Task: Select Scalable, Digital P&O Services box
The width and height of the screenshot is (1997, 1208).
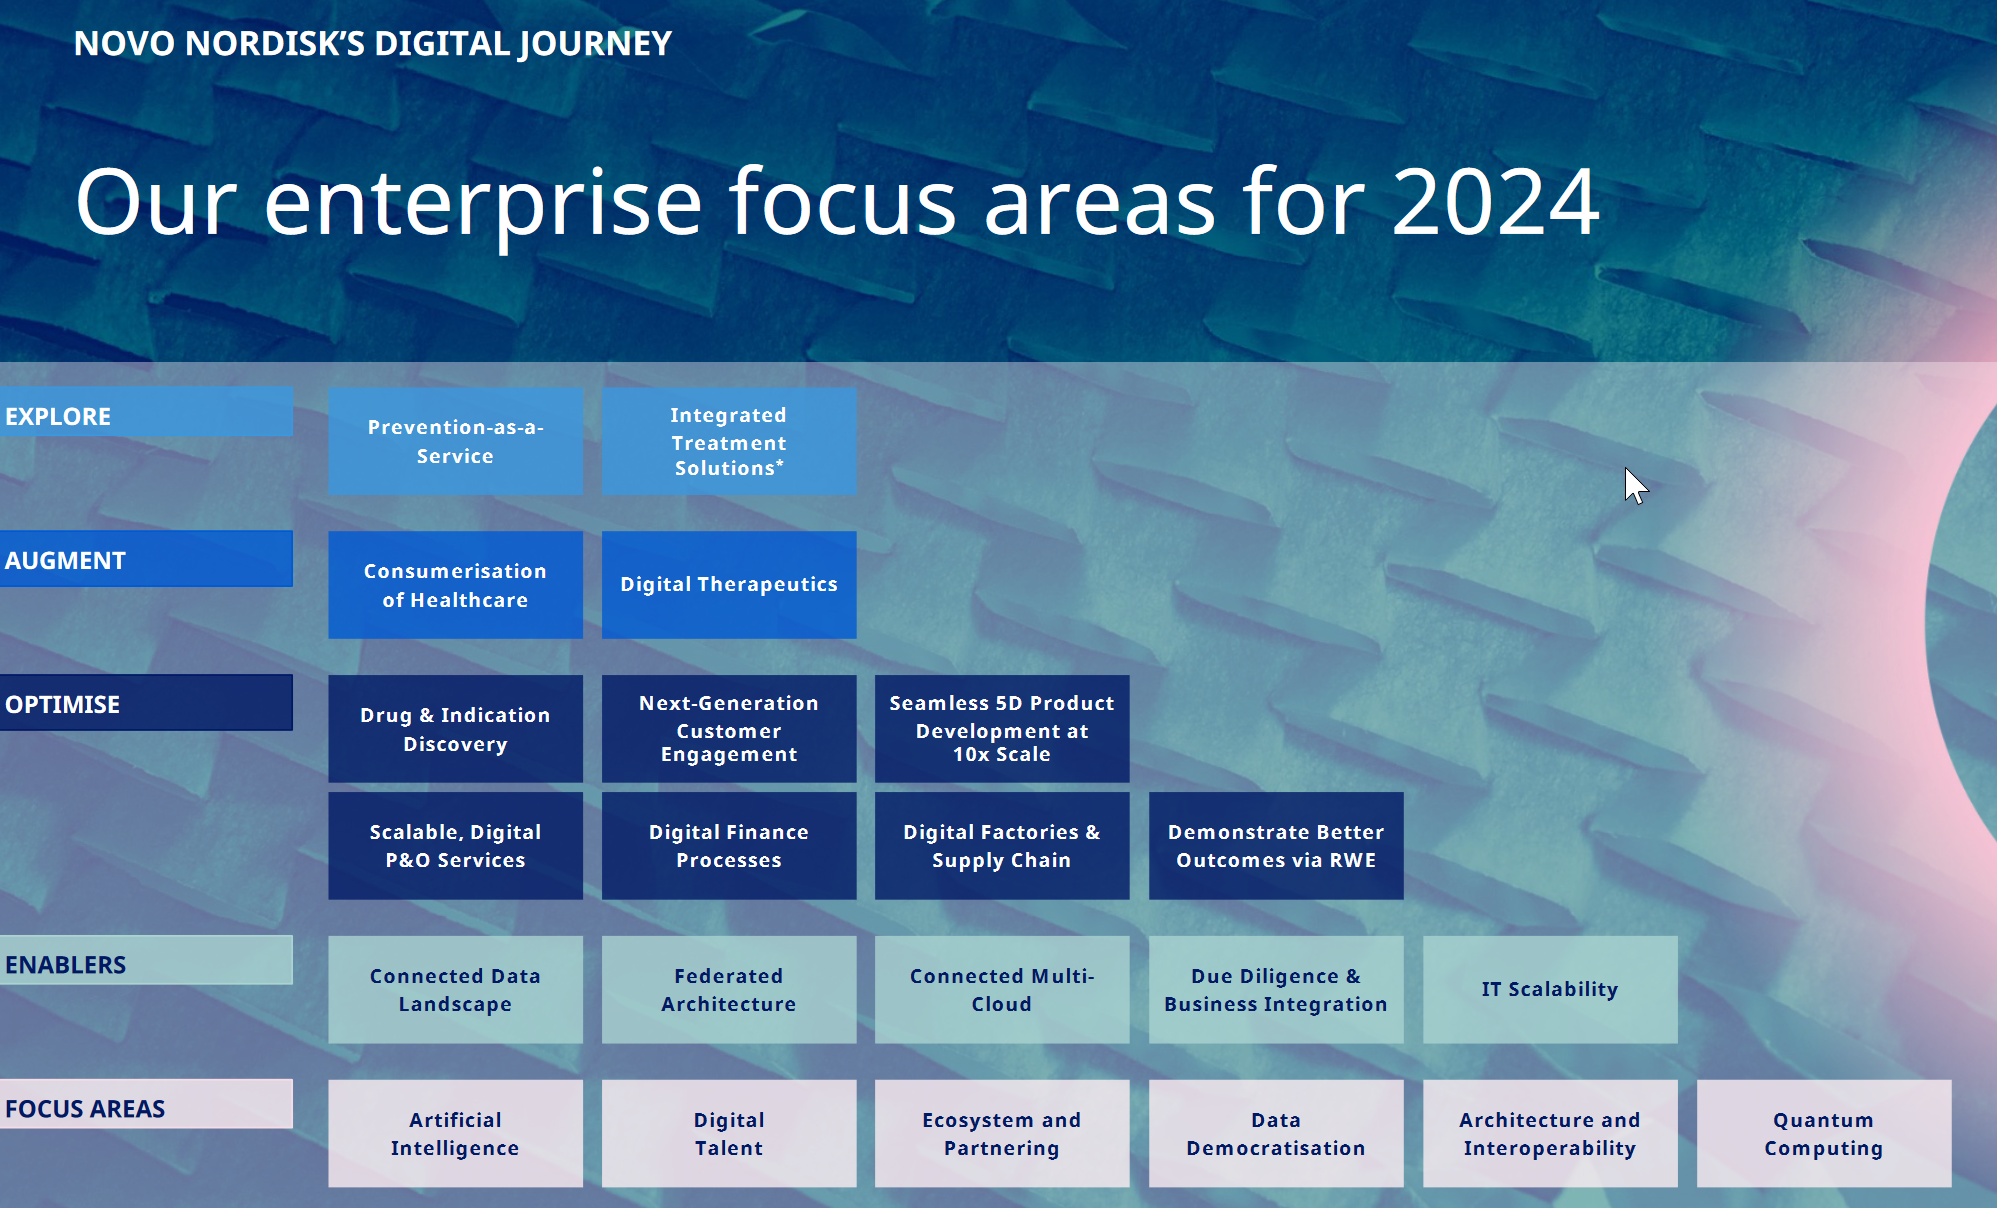Action: [x=455, y=846]
